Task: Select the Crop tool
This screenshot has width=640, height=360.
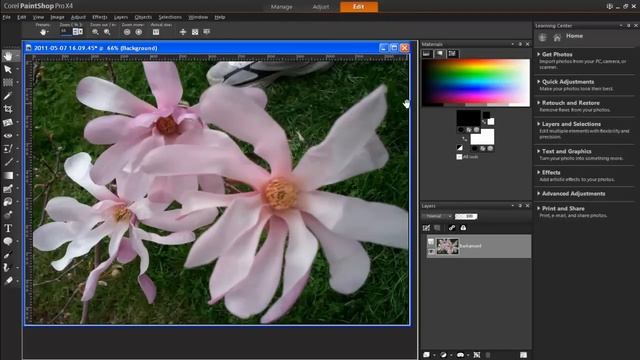Action: pyautogui.click(x=8, y=109)
